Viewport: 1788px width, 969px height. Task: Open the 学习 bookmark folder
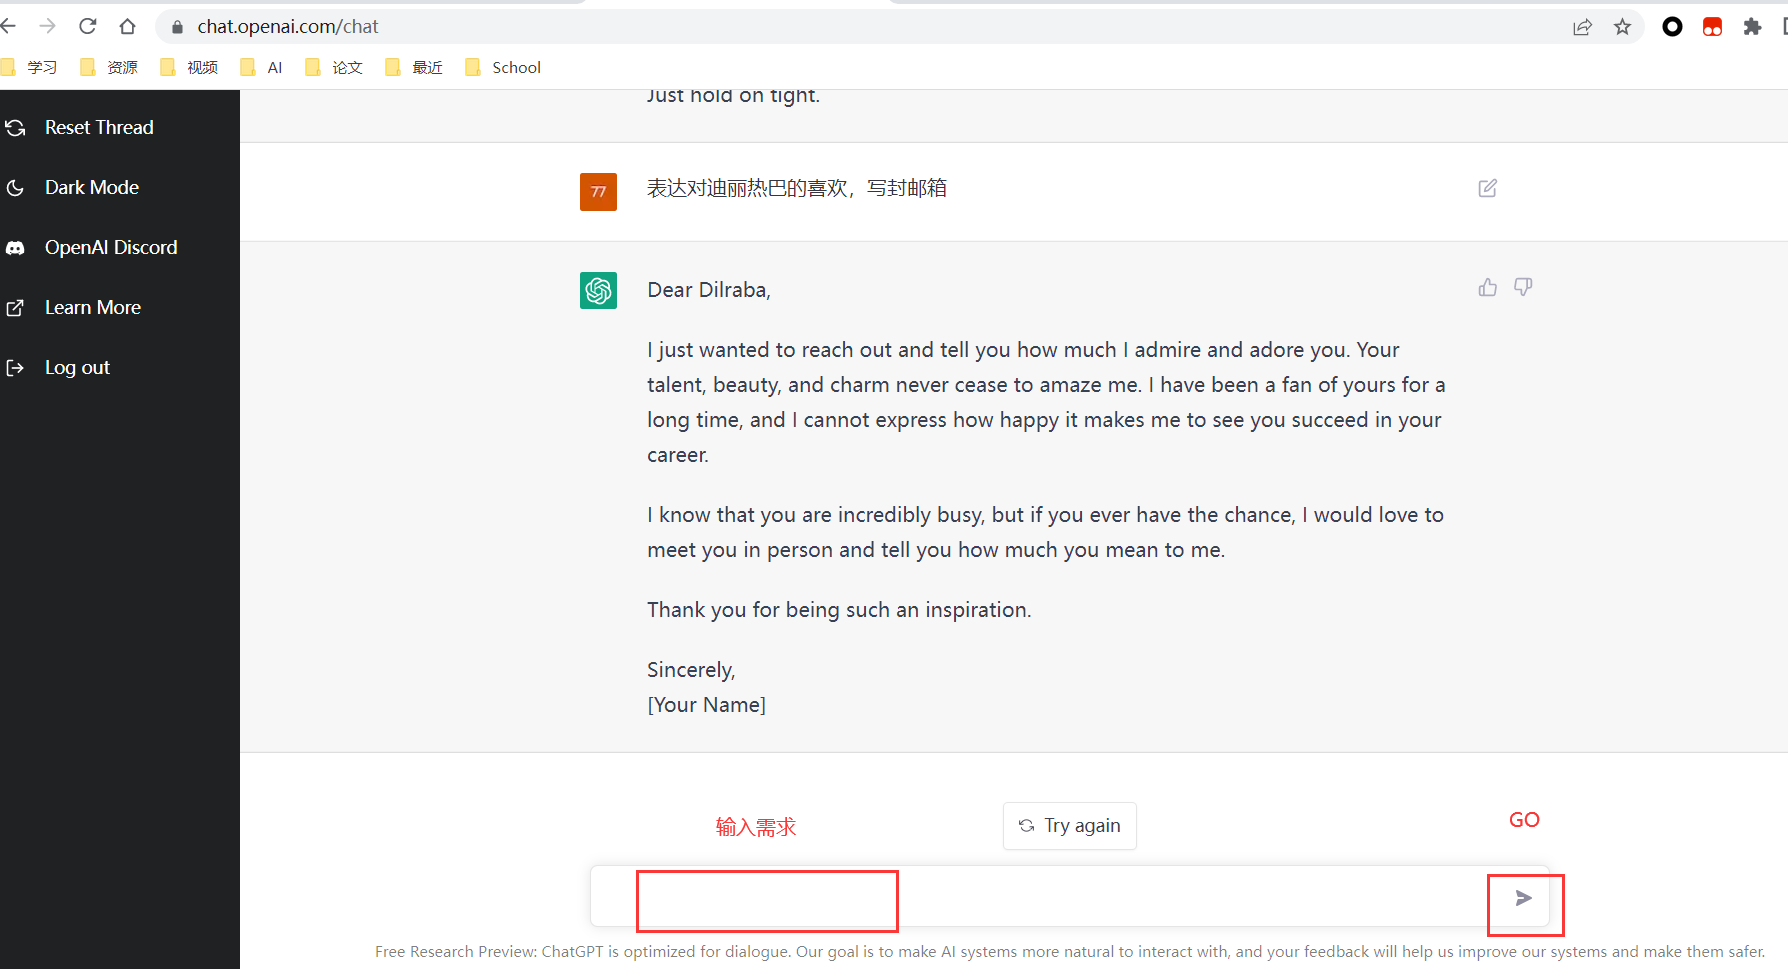click(x=29, y=67)
